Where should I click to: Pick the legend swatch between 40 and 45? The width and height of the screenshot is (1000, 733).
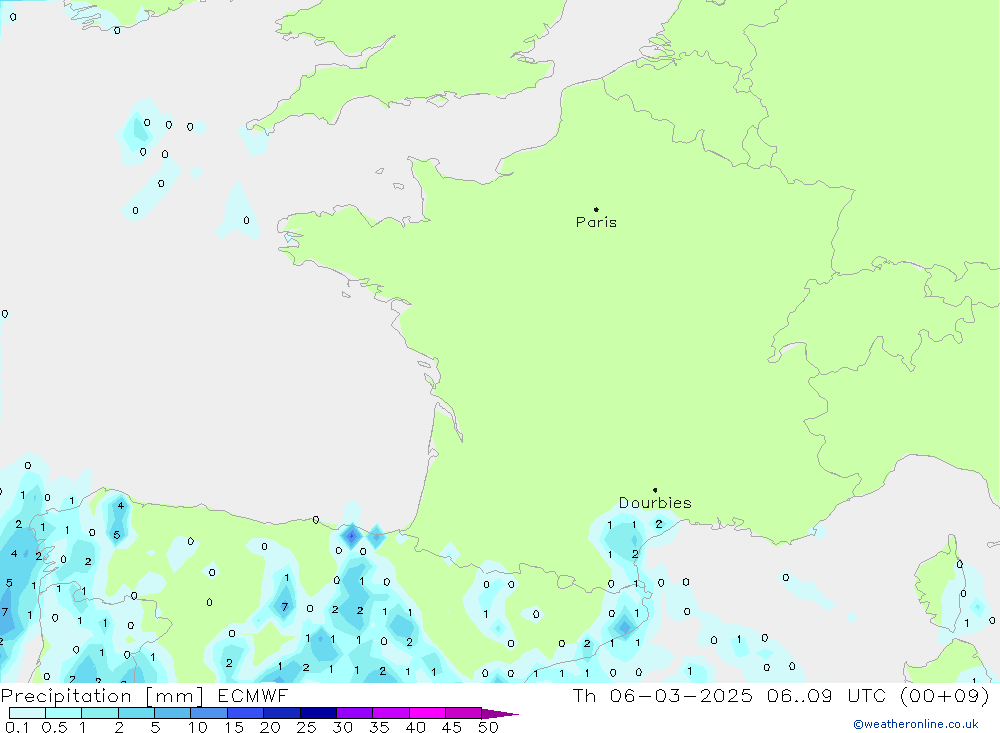point(427,713)
